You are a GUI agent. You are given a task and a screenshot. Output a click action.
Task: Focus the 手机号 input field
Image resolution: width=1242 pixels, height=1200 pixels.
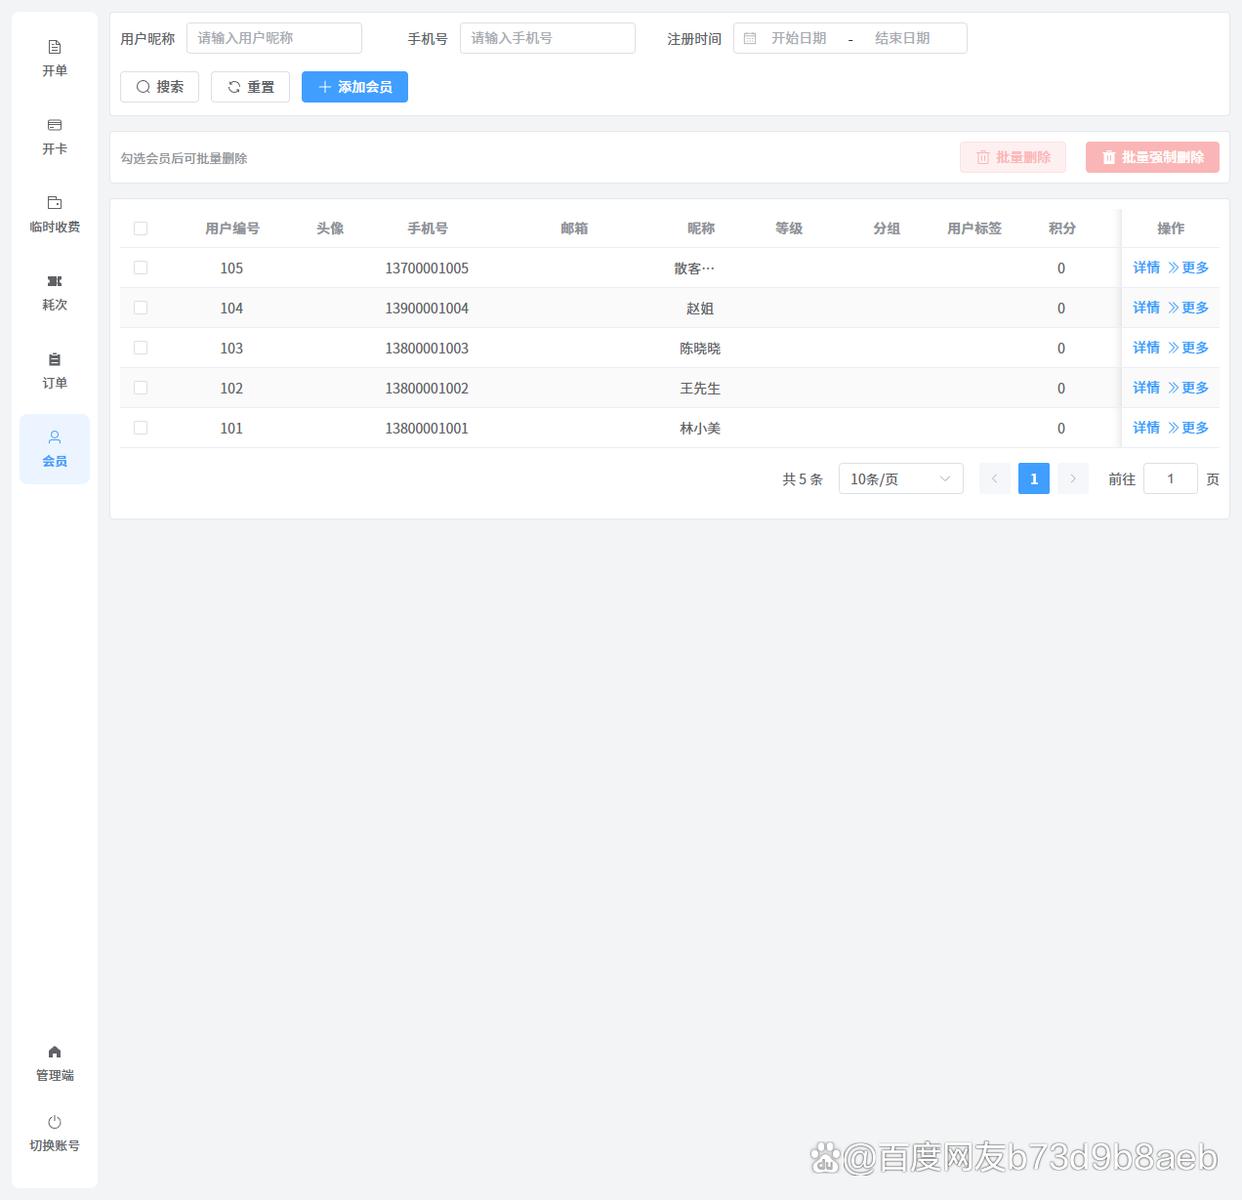pos(548,38)
